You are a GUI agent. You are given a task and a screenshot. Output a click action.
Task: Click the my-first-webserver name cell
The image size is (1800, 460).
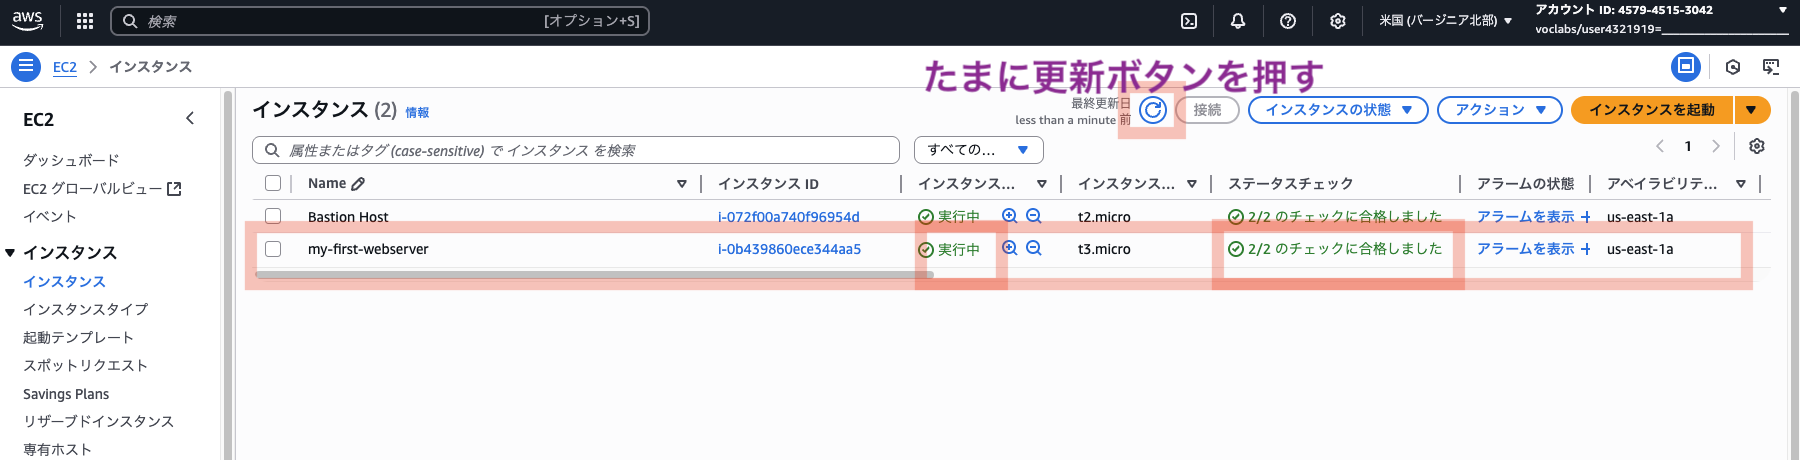368,249
